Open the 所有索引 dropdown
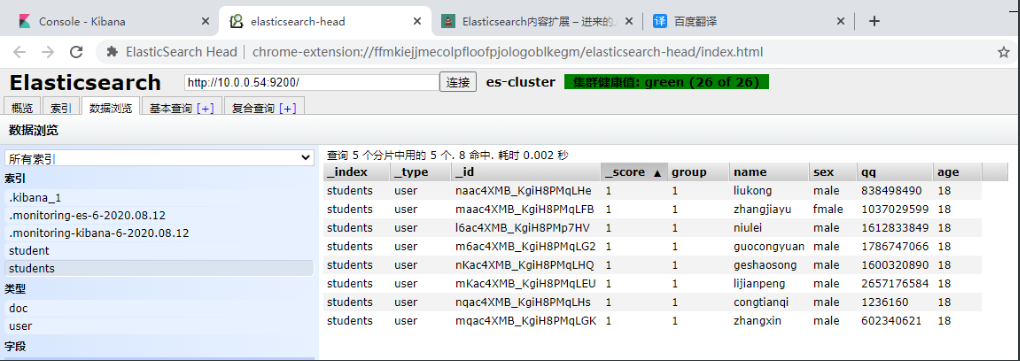 click(159, 158)
